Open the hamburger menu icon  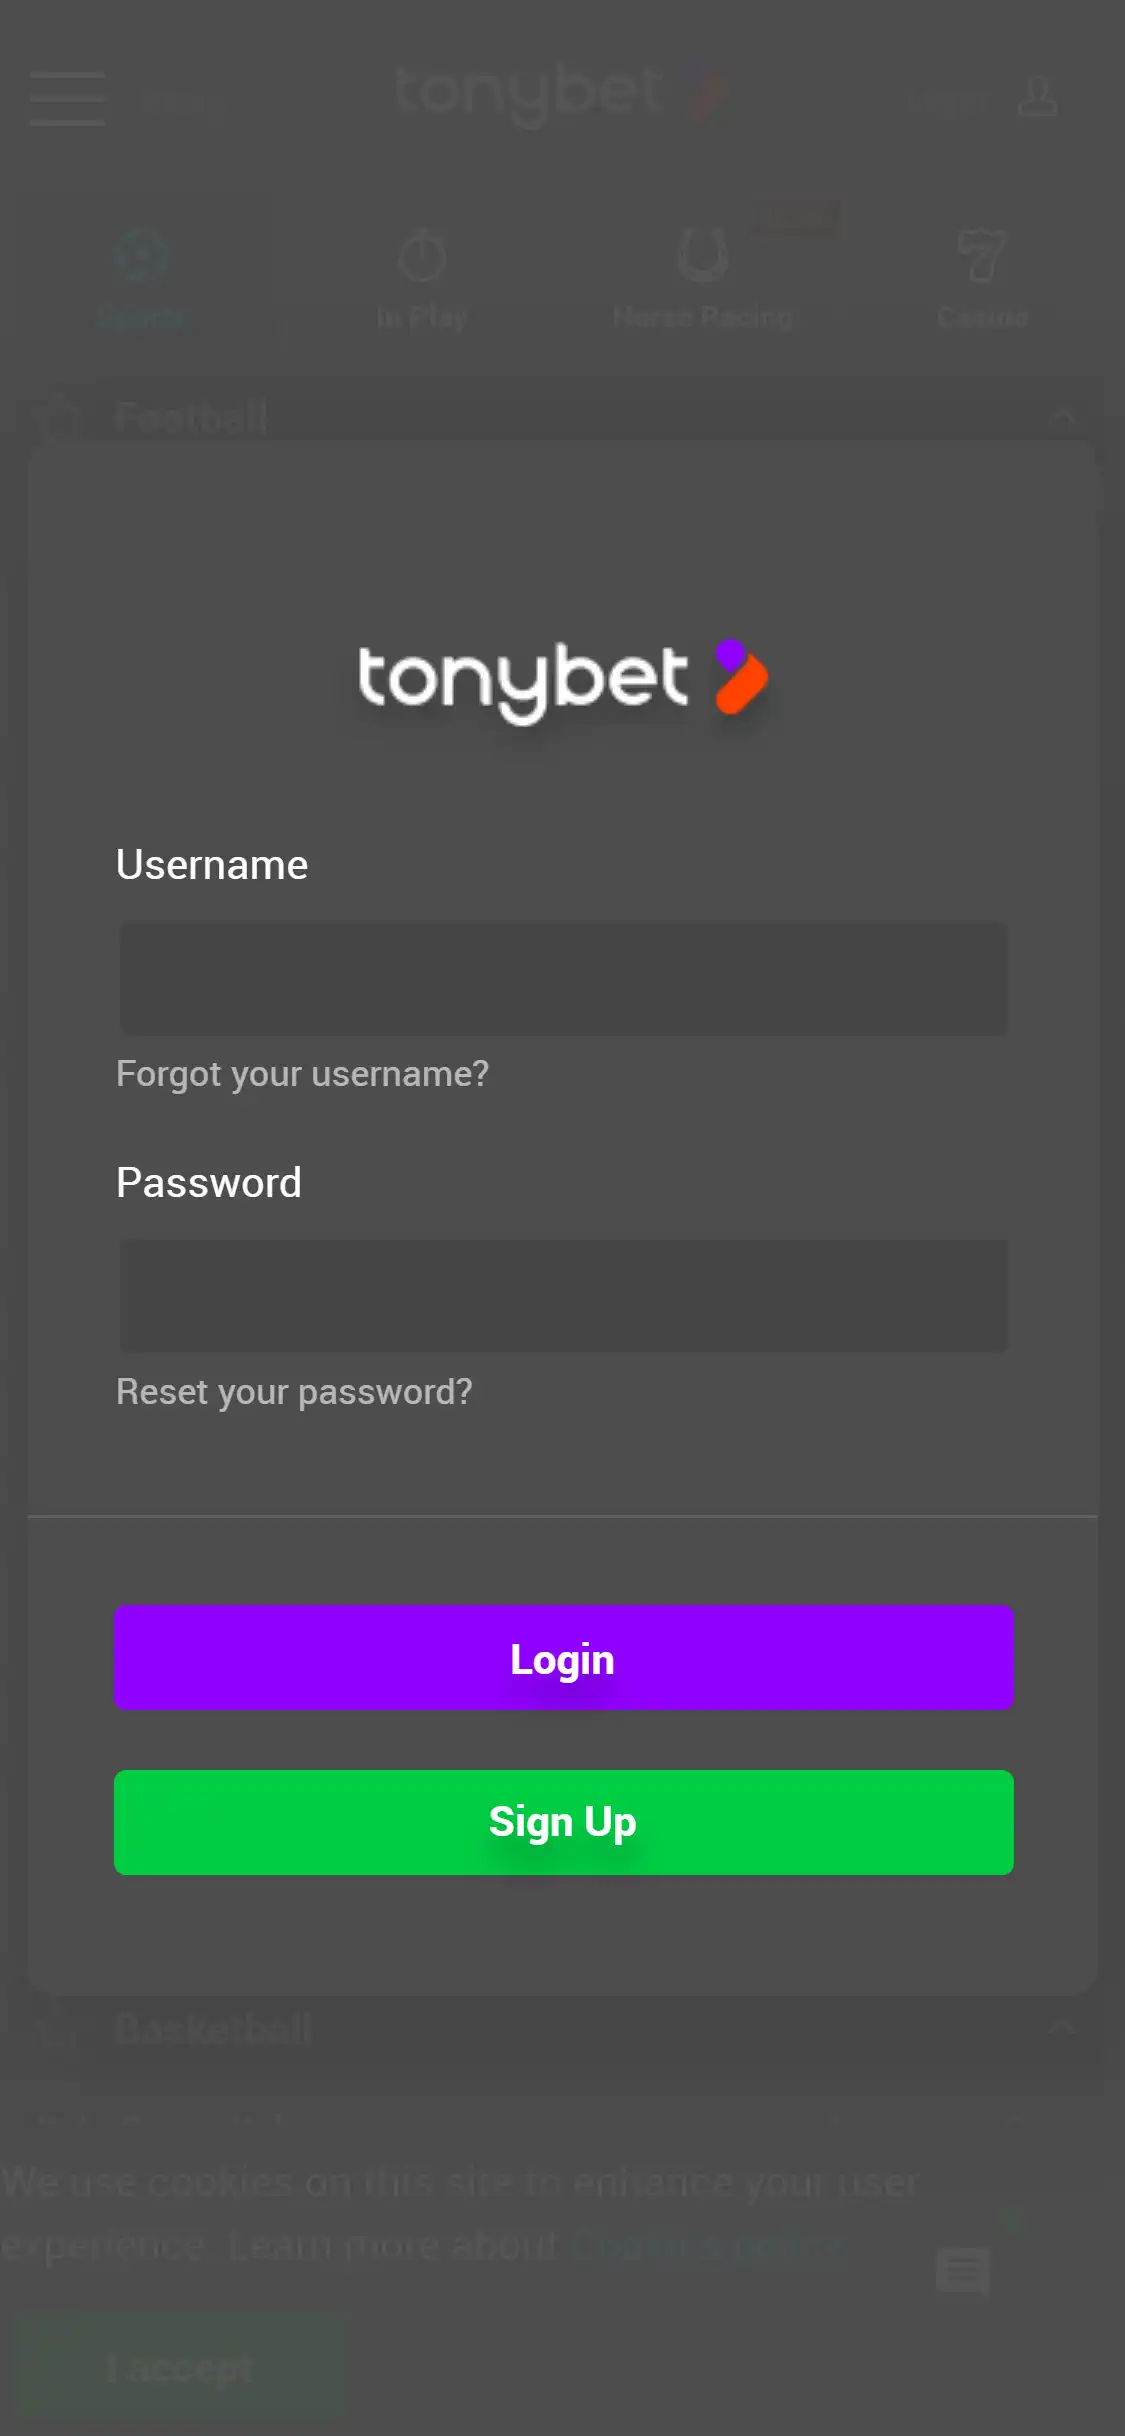pyautogui.click(x=67, y=98)
